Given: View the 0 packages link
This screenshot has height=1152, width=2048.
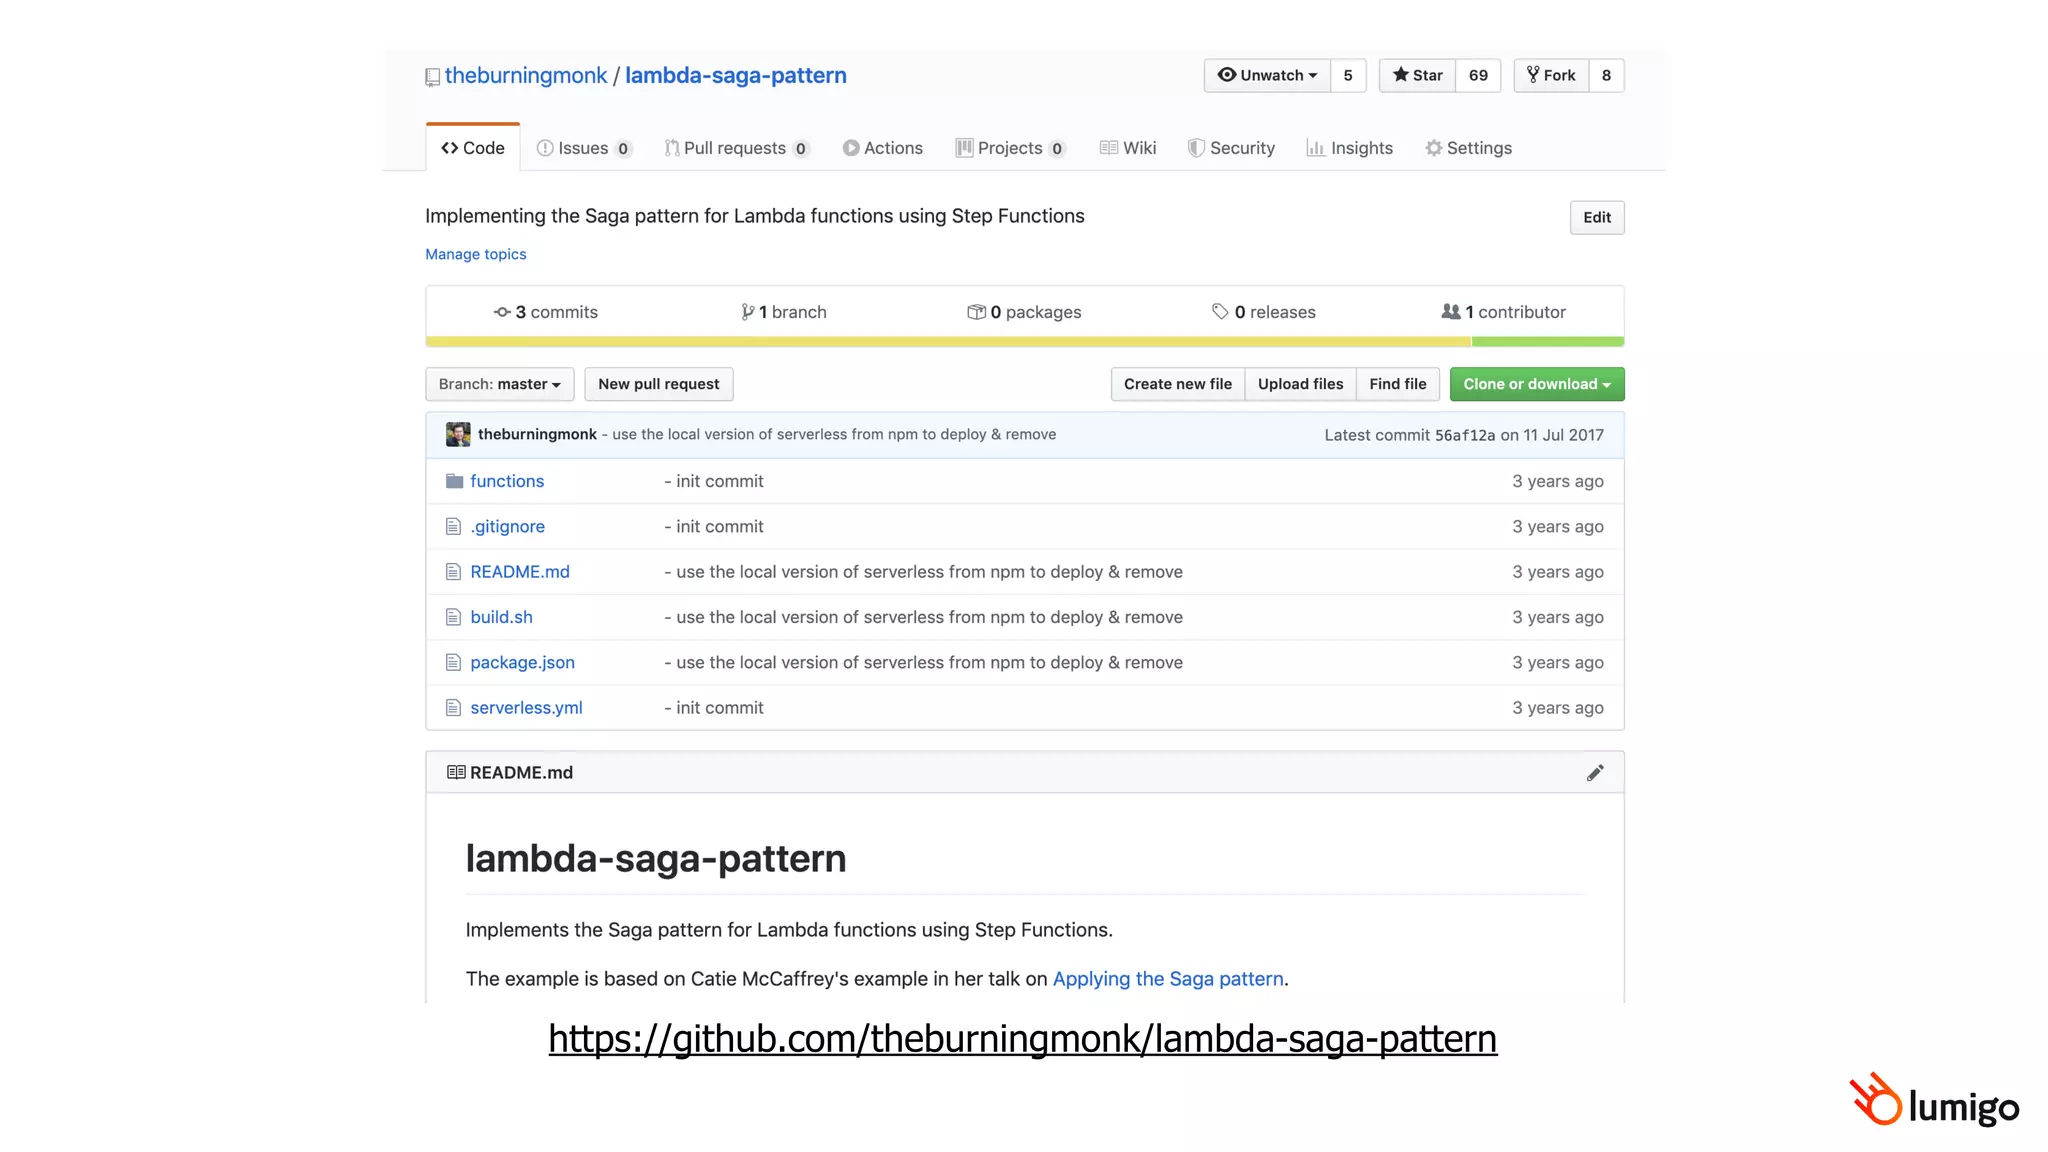Looking at the screenshot, I should (1024, 312).
